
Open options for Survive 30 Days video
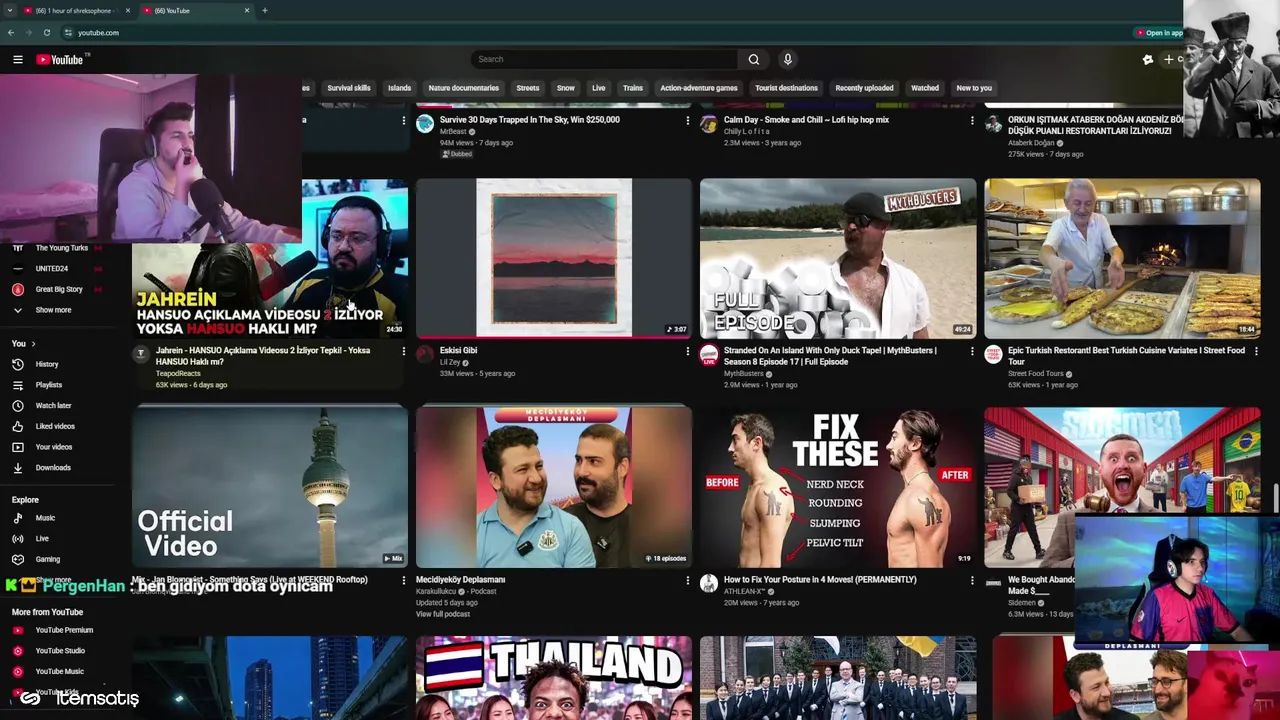pyautogui.click(x=687, y=121)
